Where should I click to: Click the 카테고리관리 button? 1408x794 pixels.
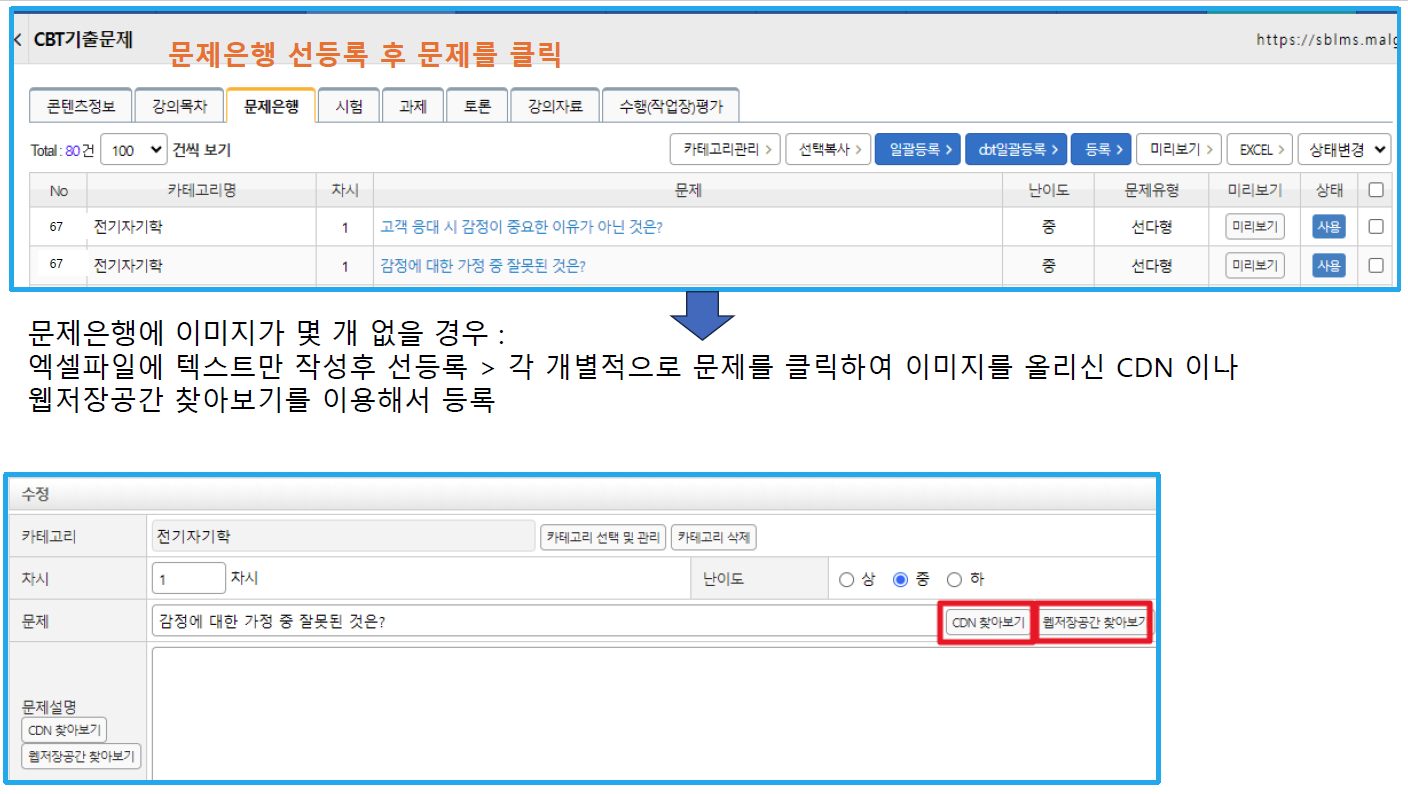pyautogui.click(x=725, y=150)
